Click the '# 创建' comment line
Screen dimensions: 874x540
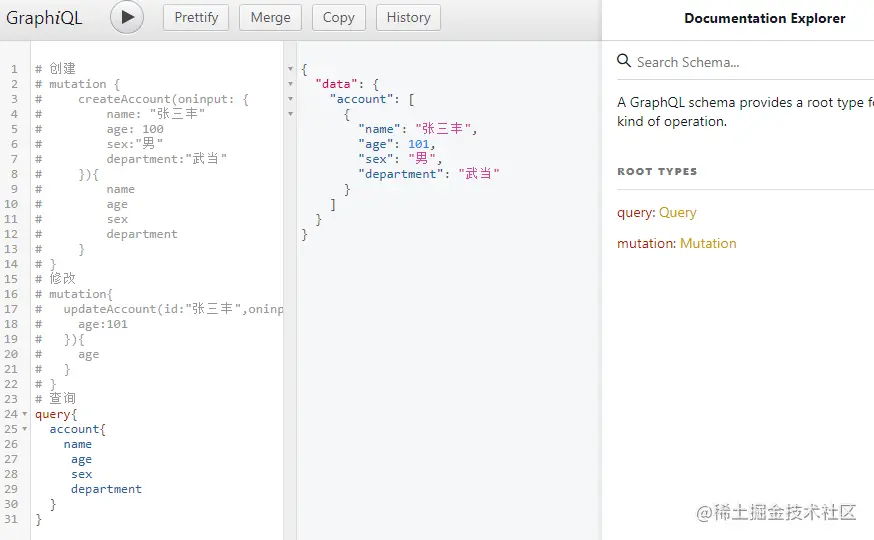55,69
